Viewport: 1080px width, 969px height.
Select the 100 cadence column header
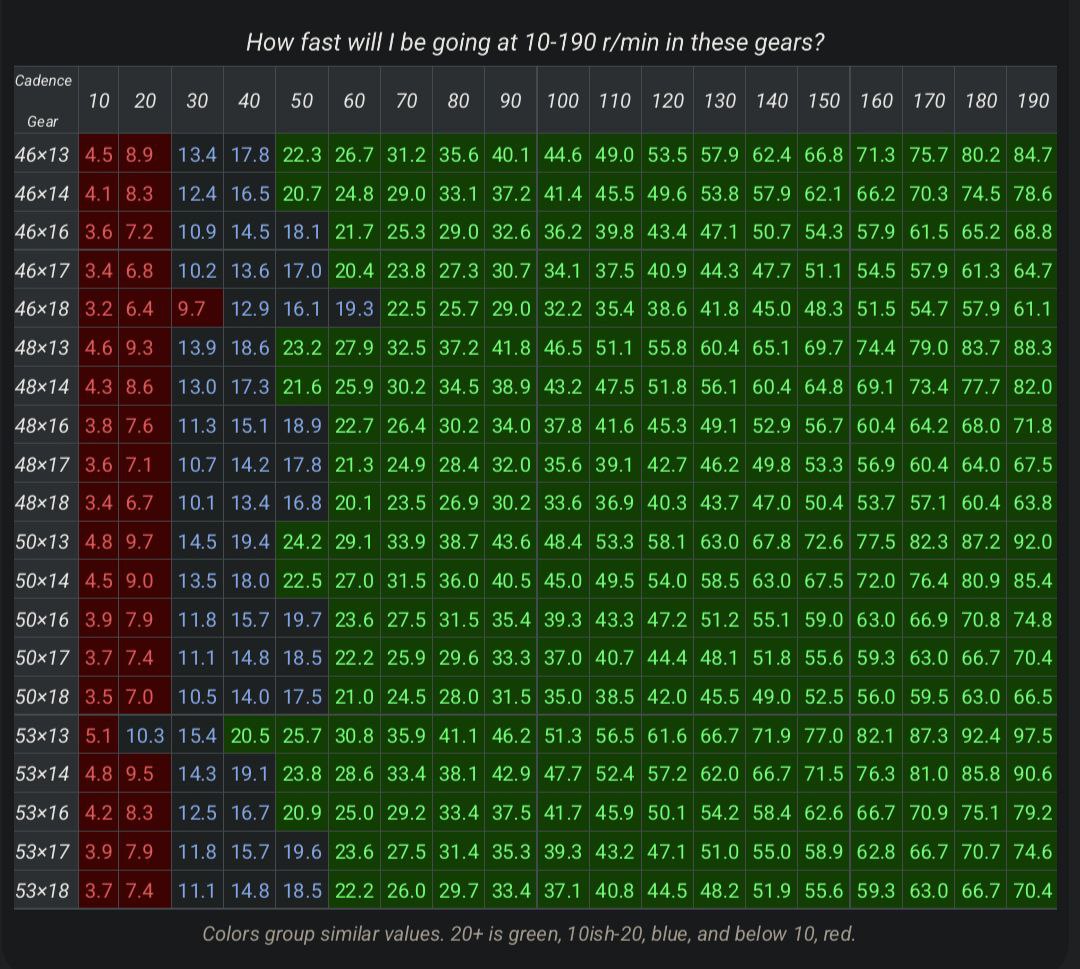(563, 101)
